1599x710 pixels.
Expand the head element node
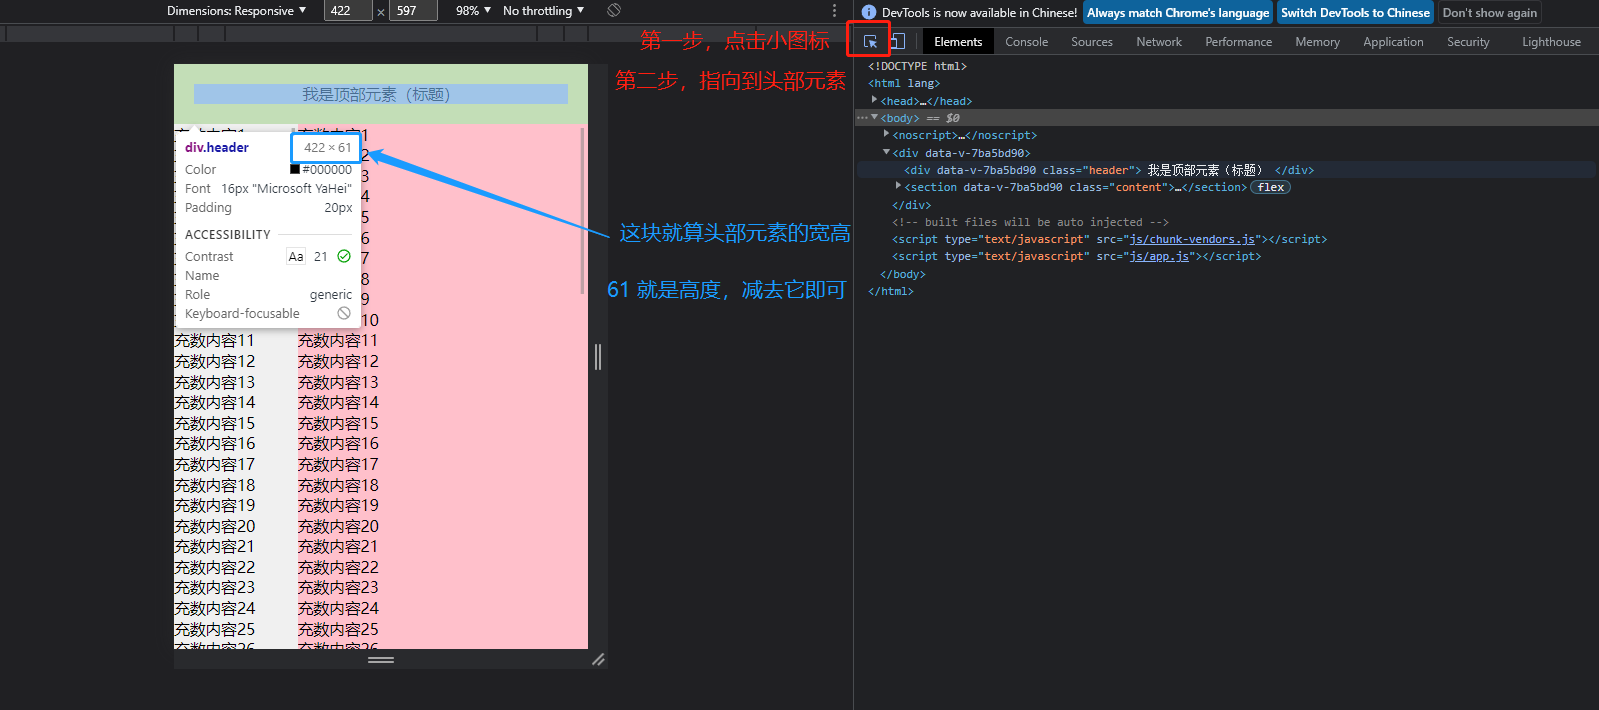[874, 100]
